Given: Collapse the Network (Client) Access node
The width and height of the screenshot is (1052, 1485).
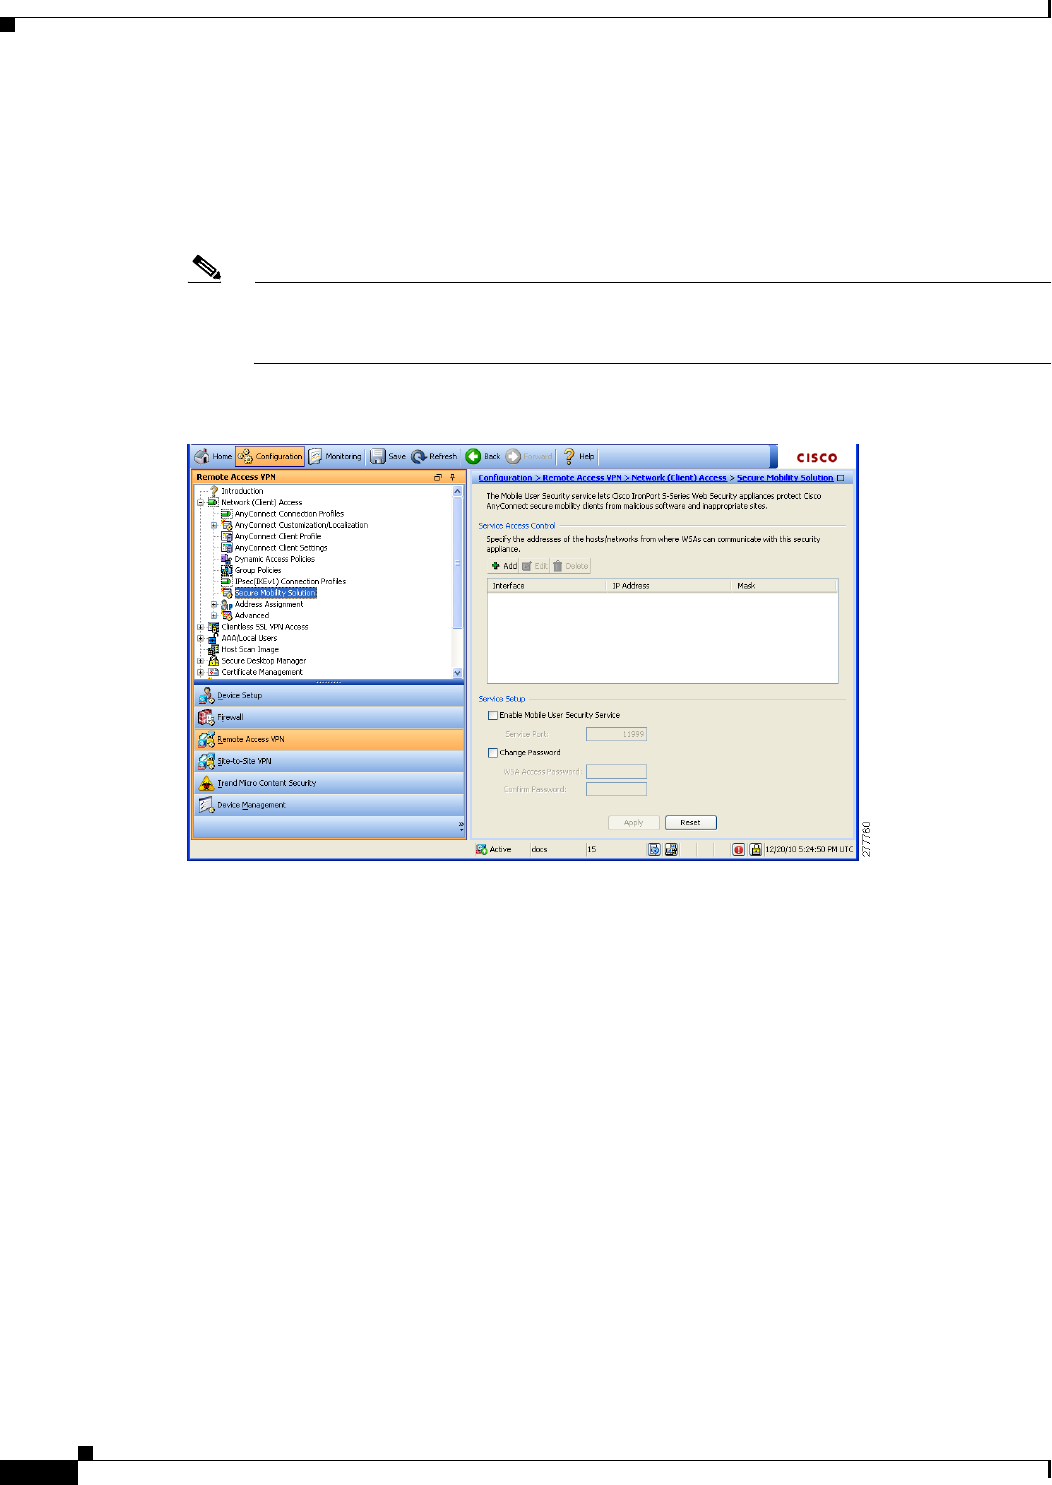Looking at the screenshot, I should tap(200, 503).
